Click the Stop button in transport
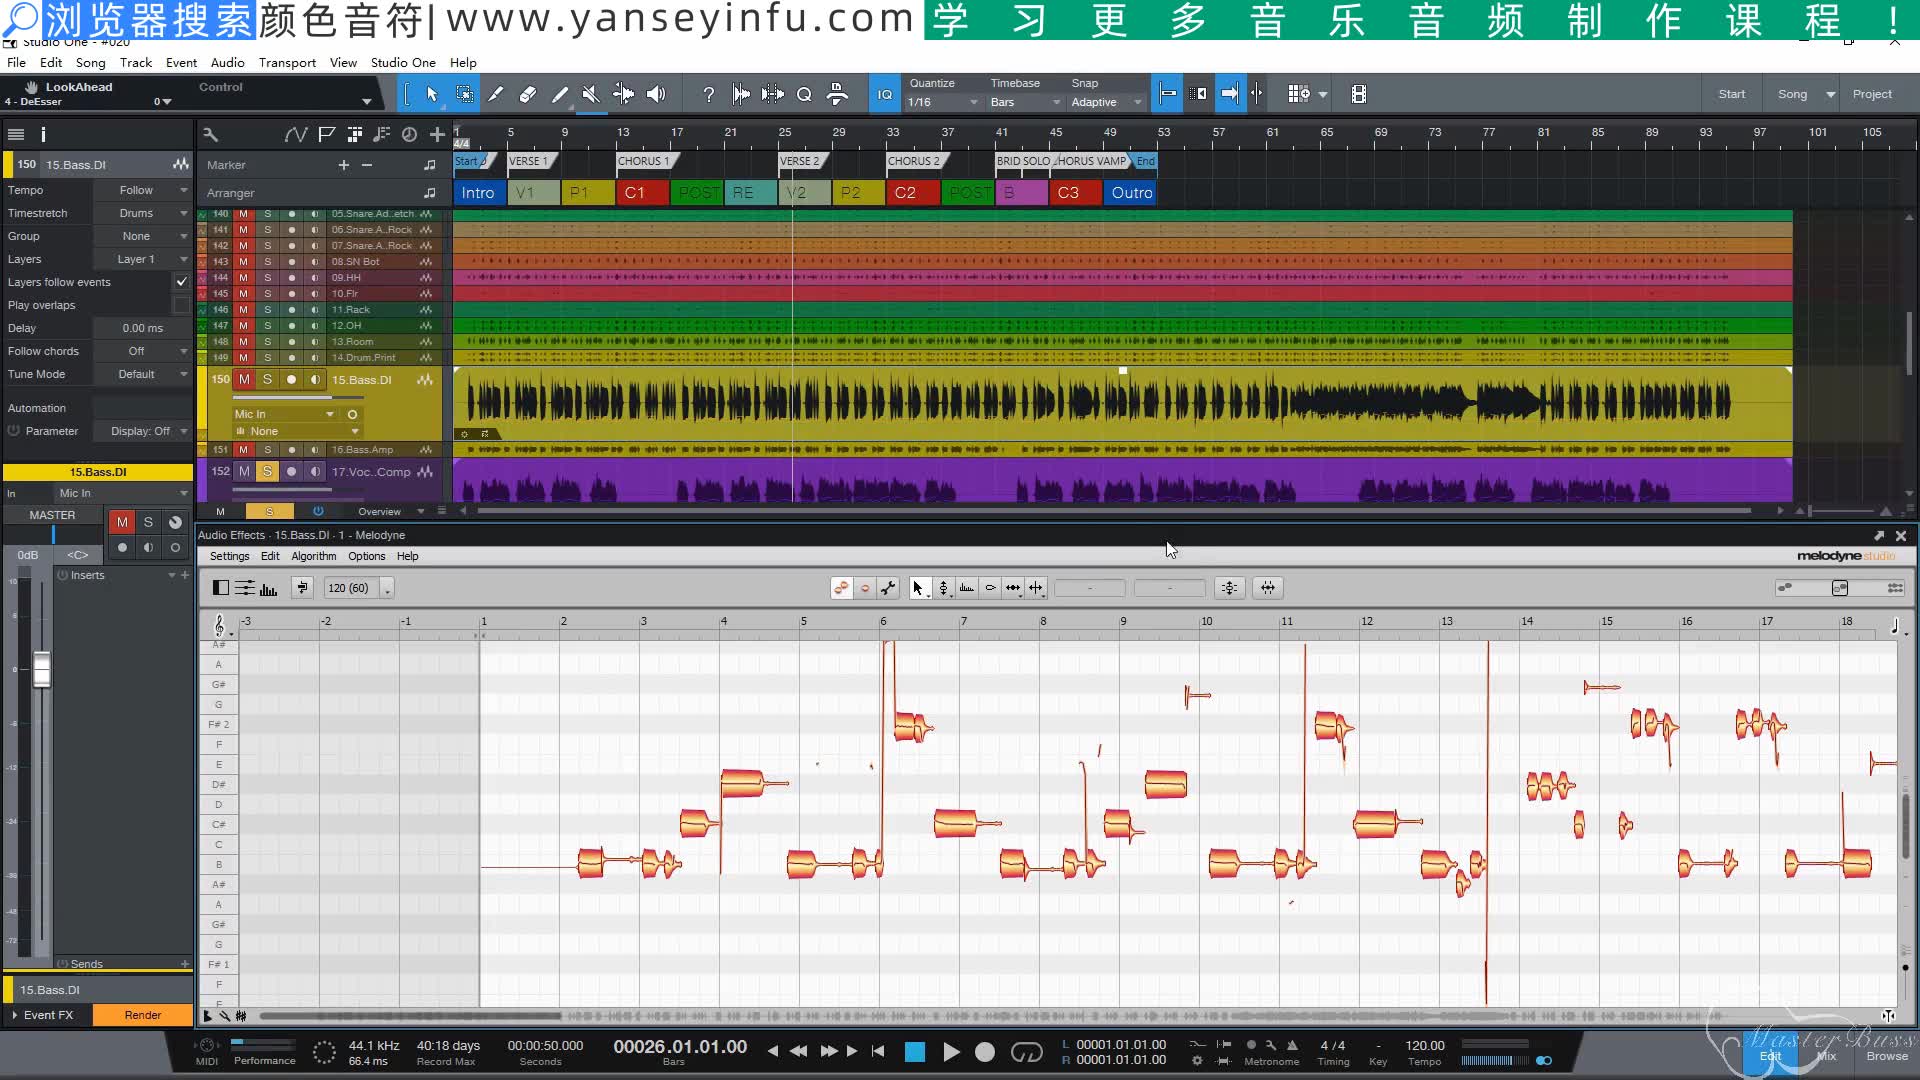Screen dimensions: 1920x1080 [914, 1052]
